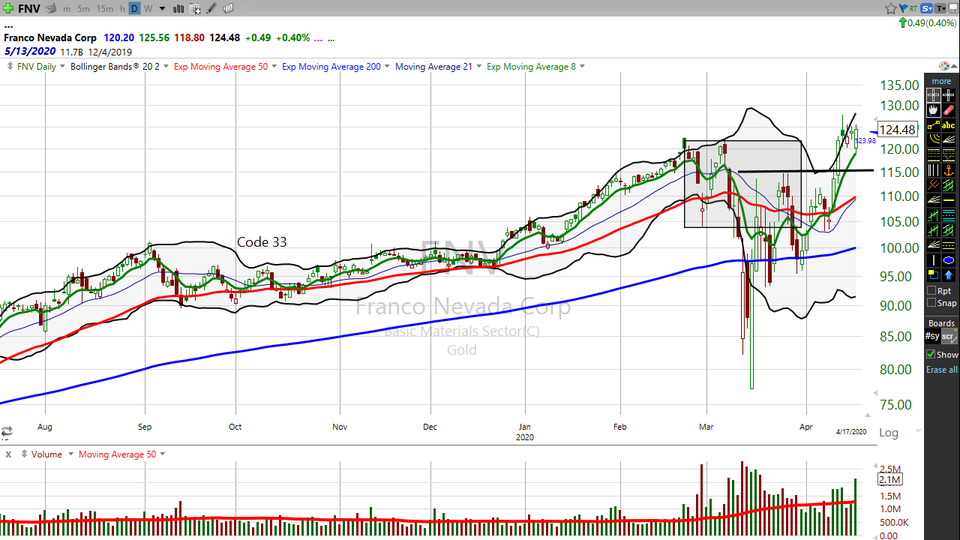Click the favorite star icon

890,9
